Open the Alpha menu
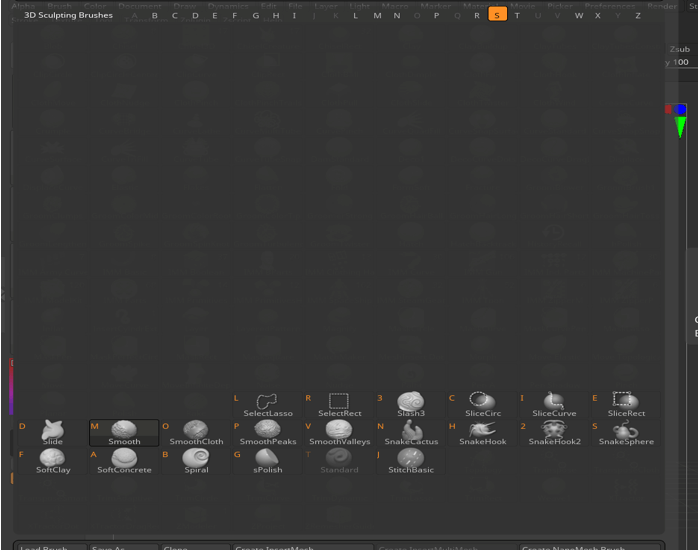Screen dimensions: 698x550 [x=23, y=6]
